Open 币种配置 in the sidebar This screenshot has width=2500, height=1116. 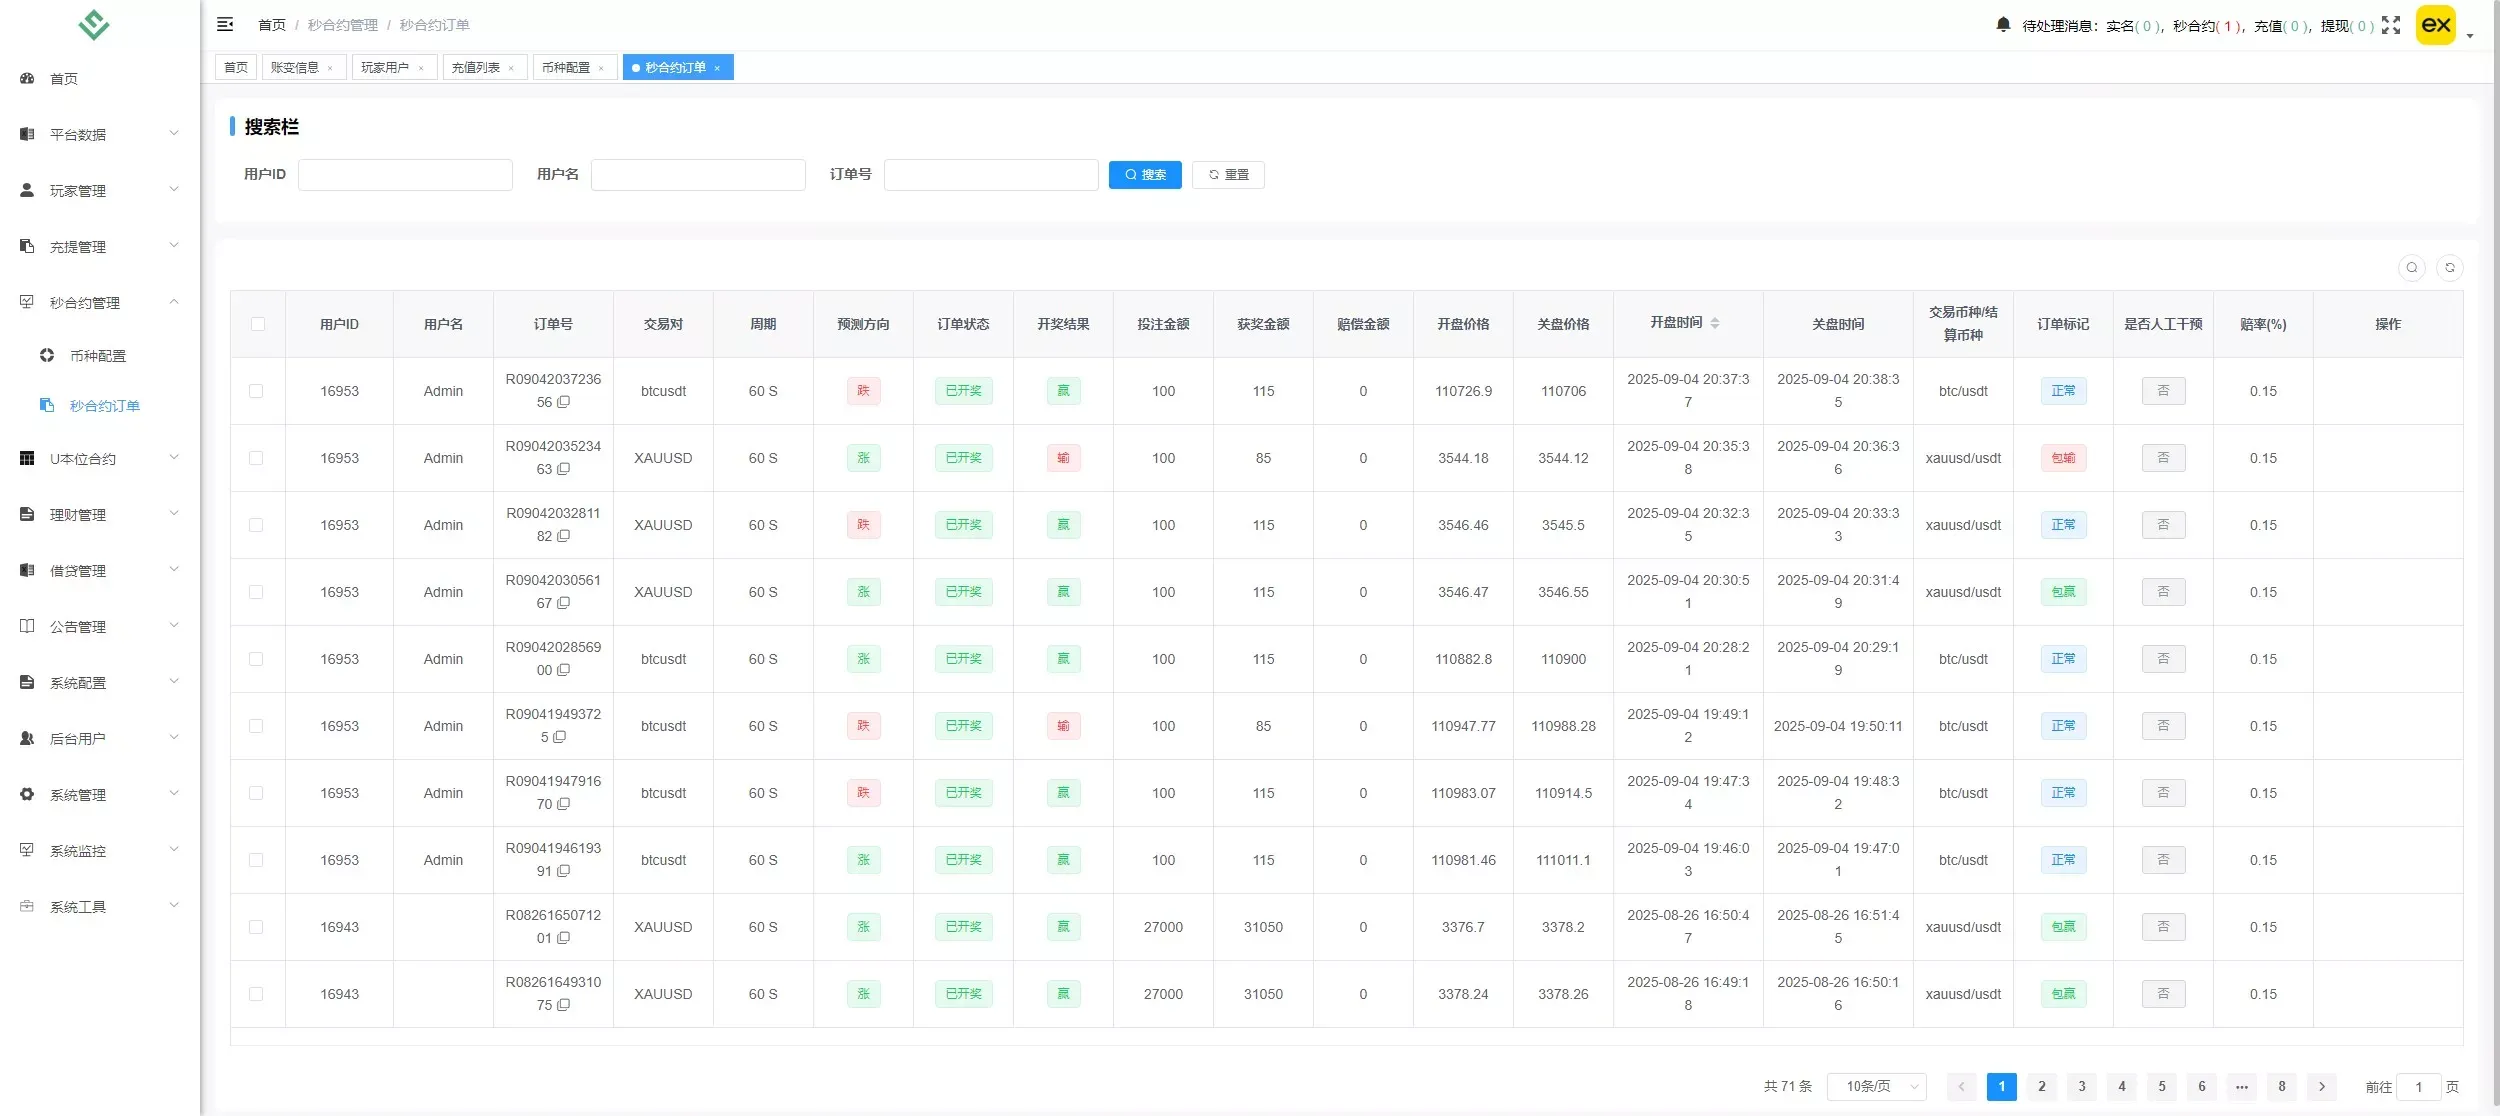(98, 356)
